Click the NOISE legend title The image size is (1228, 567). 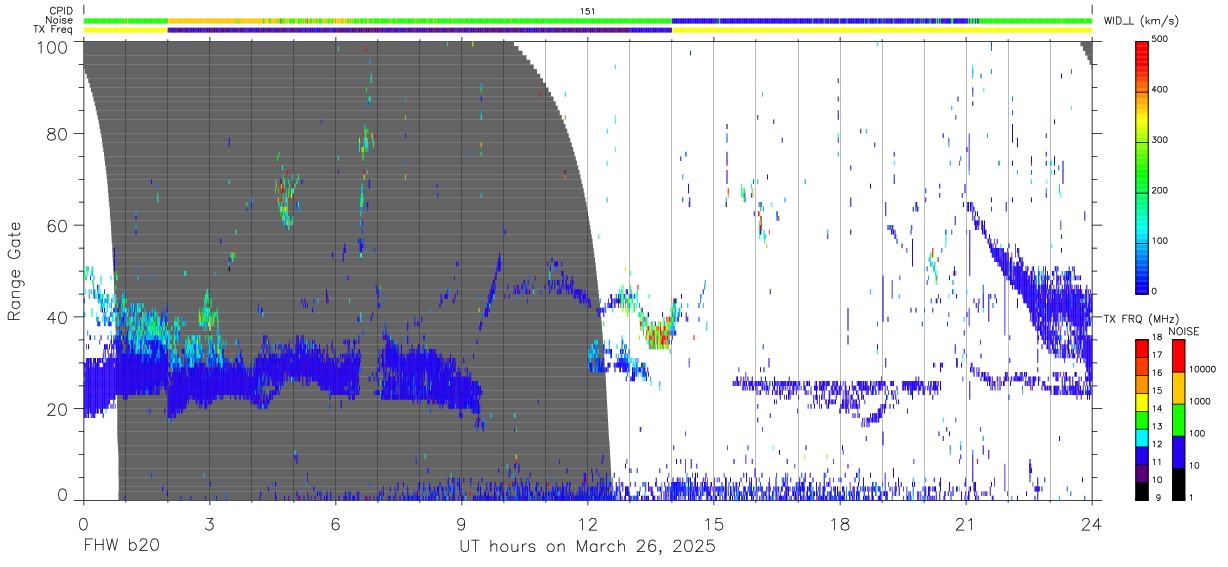tap(1185, 331)
